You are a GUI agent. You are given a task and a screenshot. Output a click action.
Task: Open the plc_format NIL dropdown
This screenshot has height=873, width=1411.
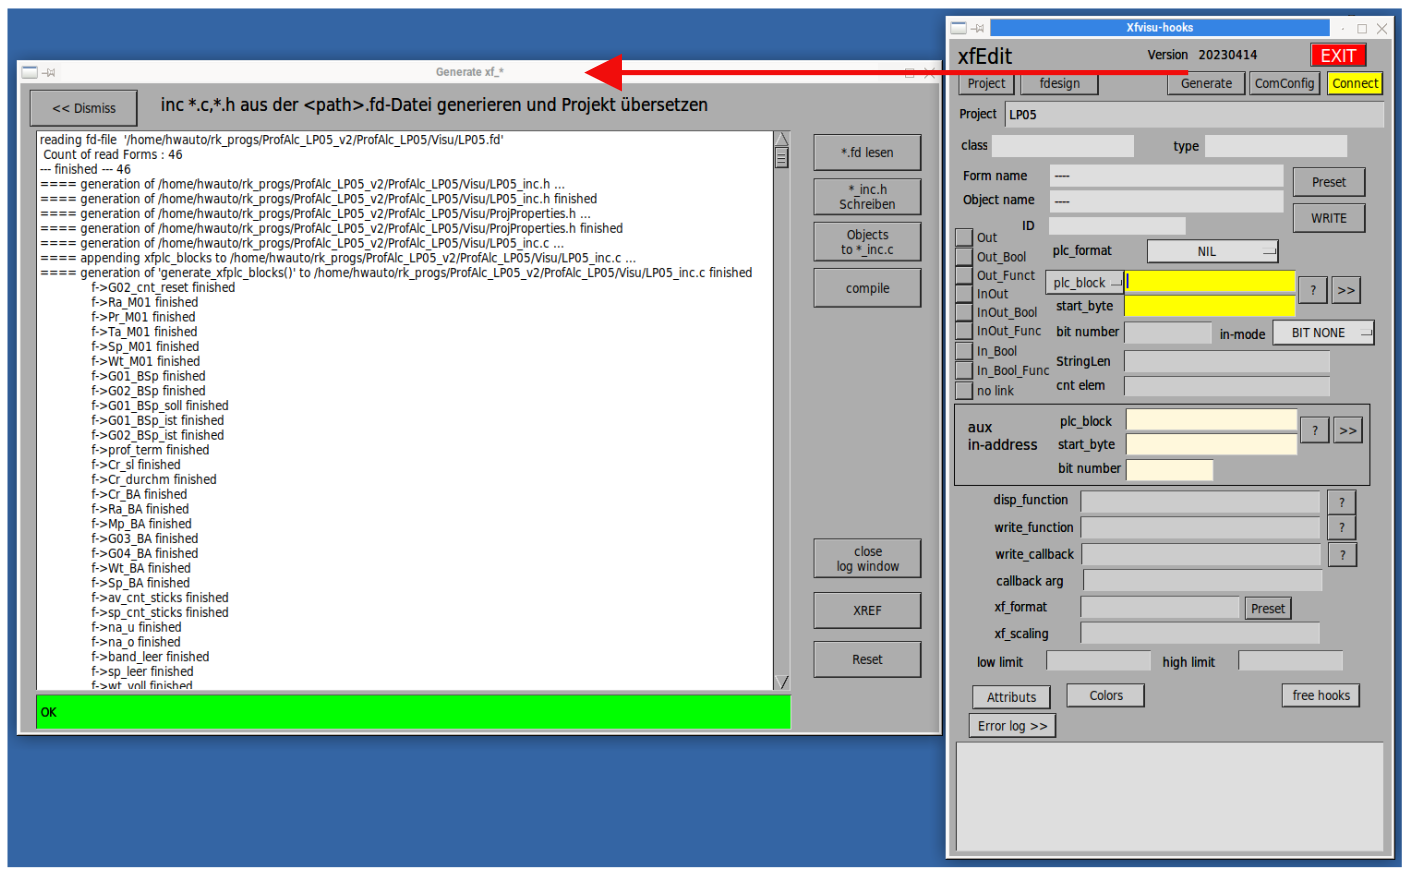[x=1212, y=252]
